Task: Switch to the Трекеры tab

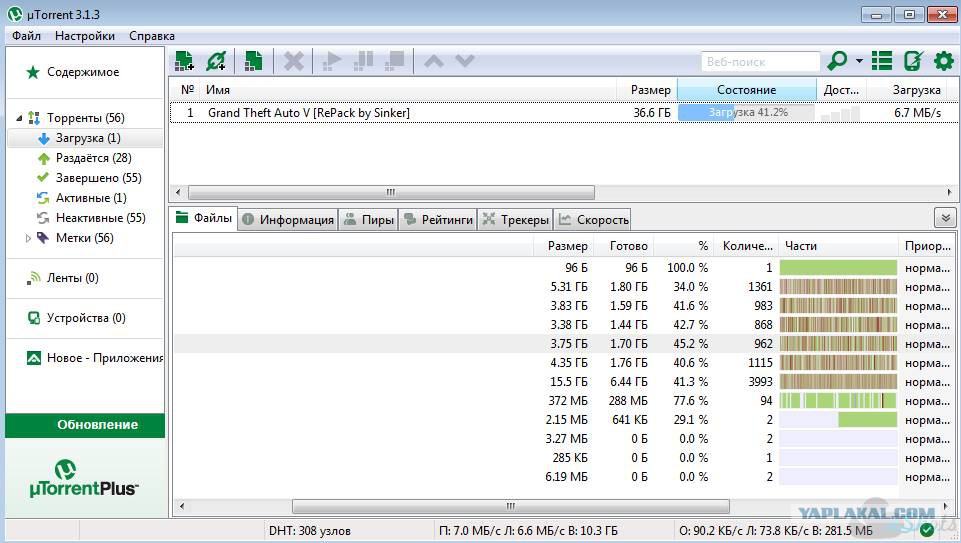Action: [x=515, y=219]
